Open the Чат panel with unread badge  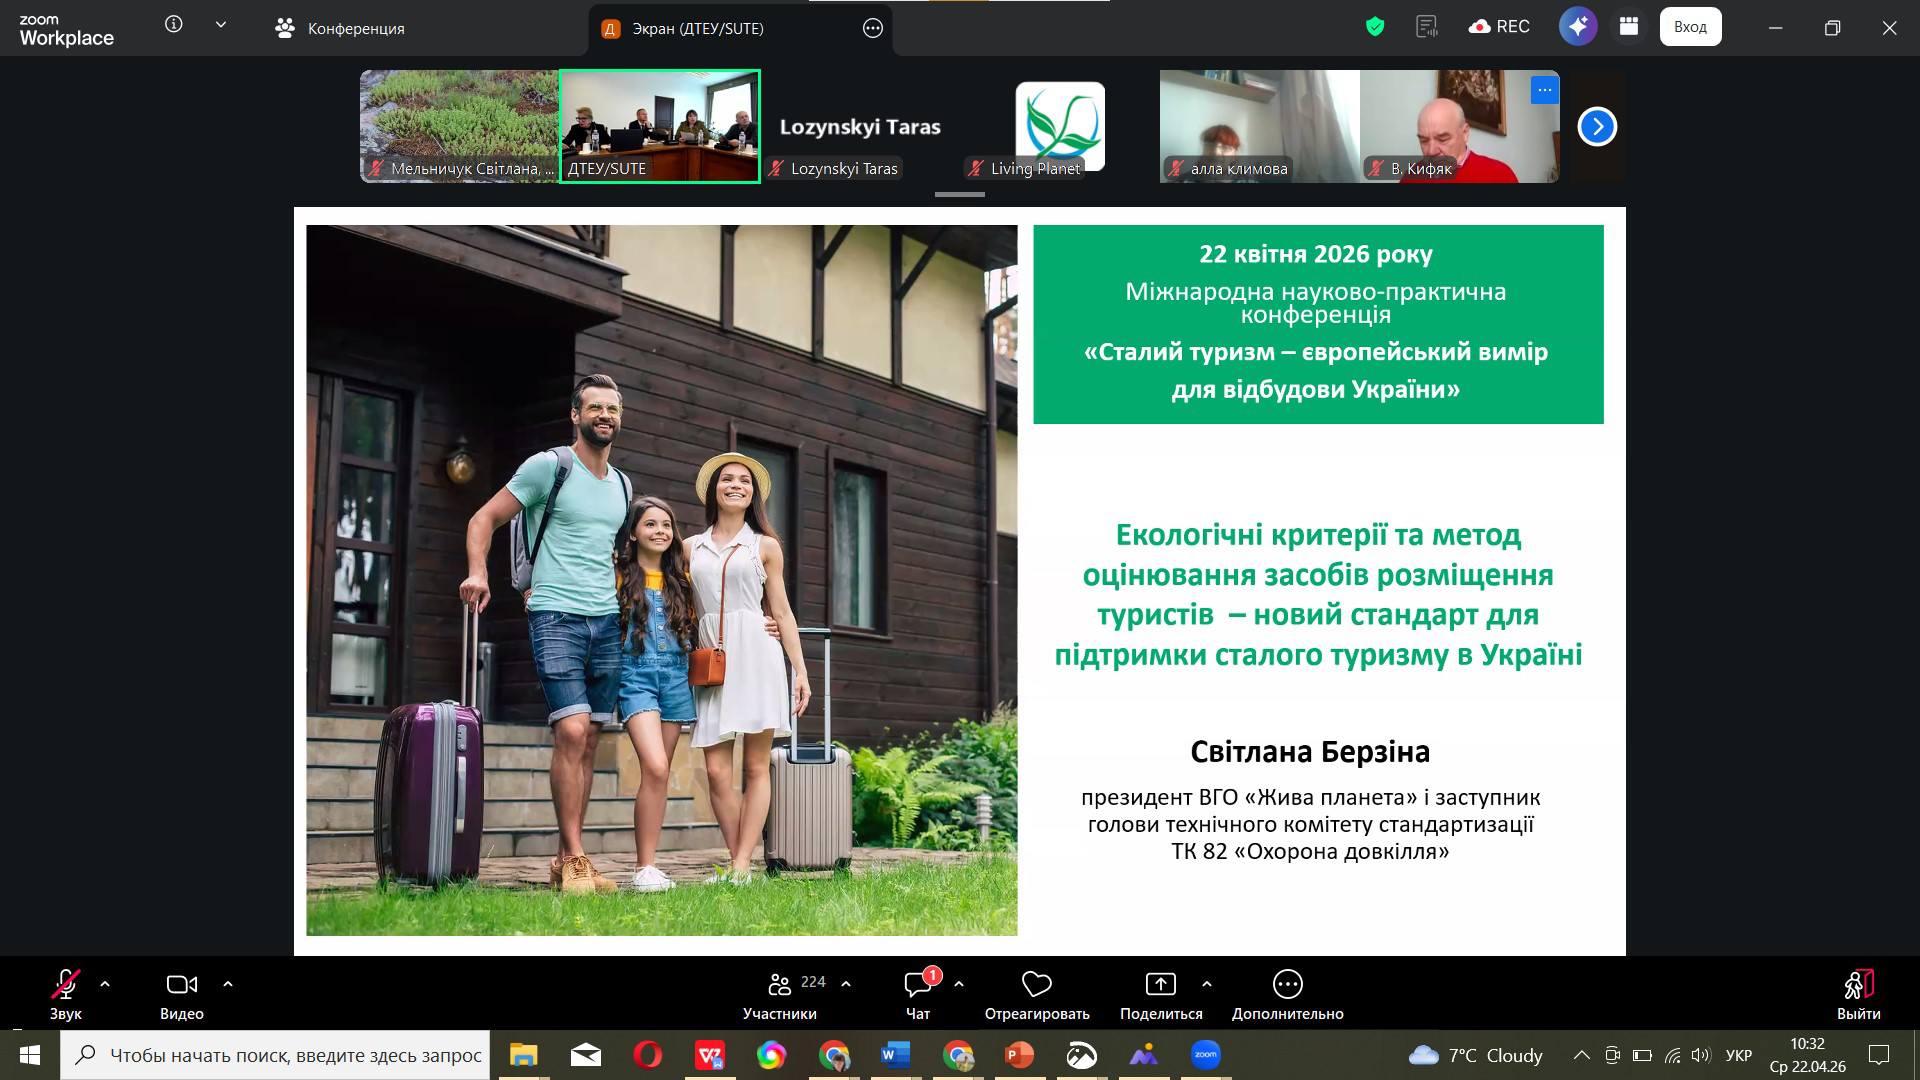point(917,985)
